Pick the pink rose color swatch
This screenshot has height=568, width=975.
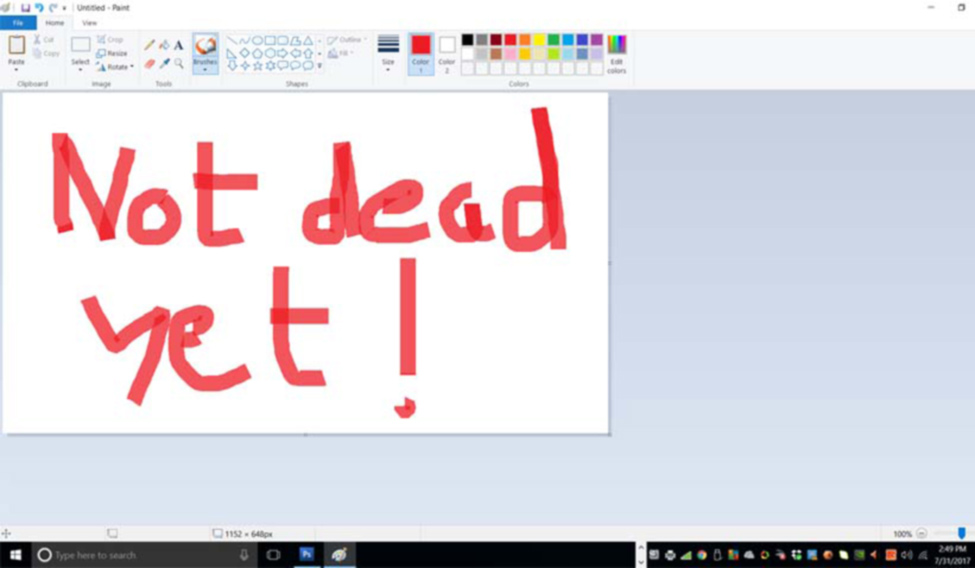pos(511,54)
